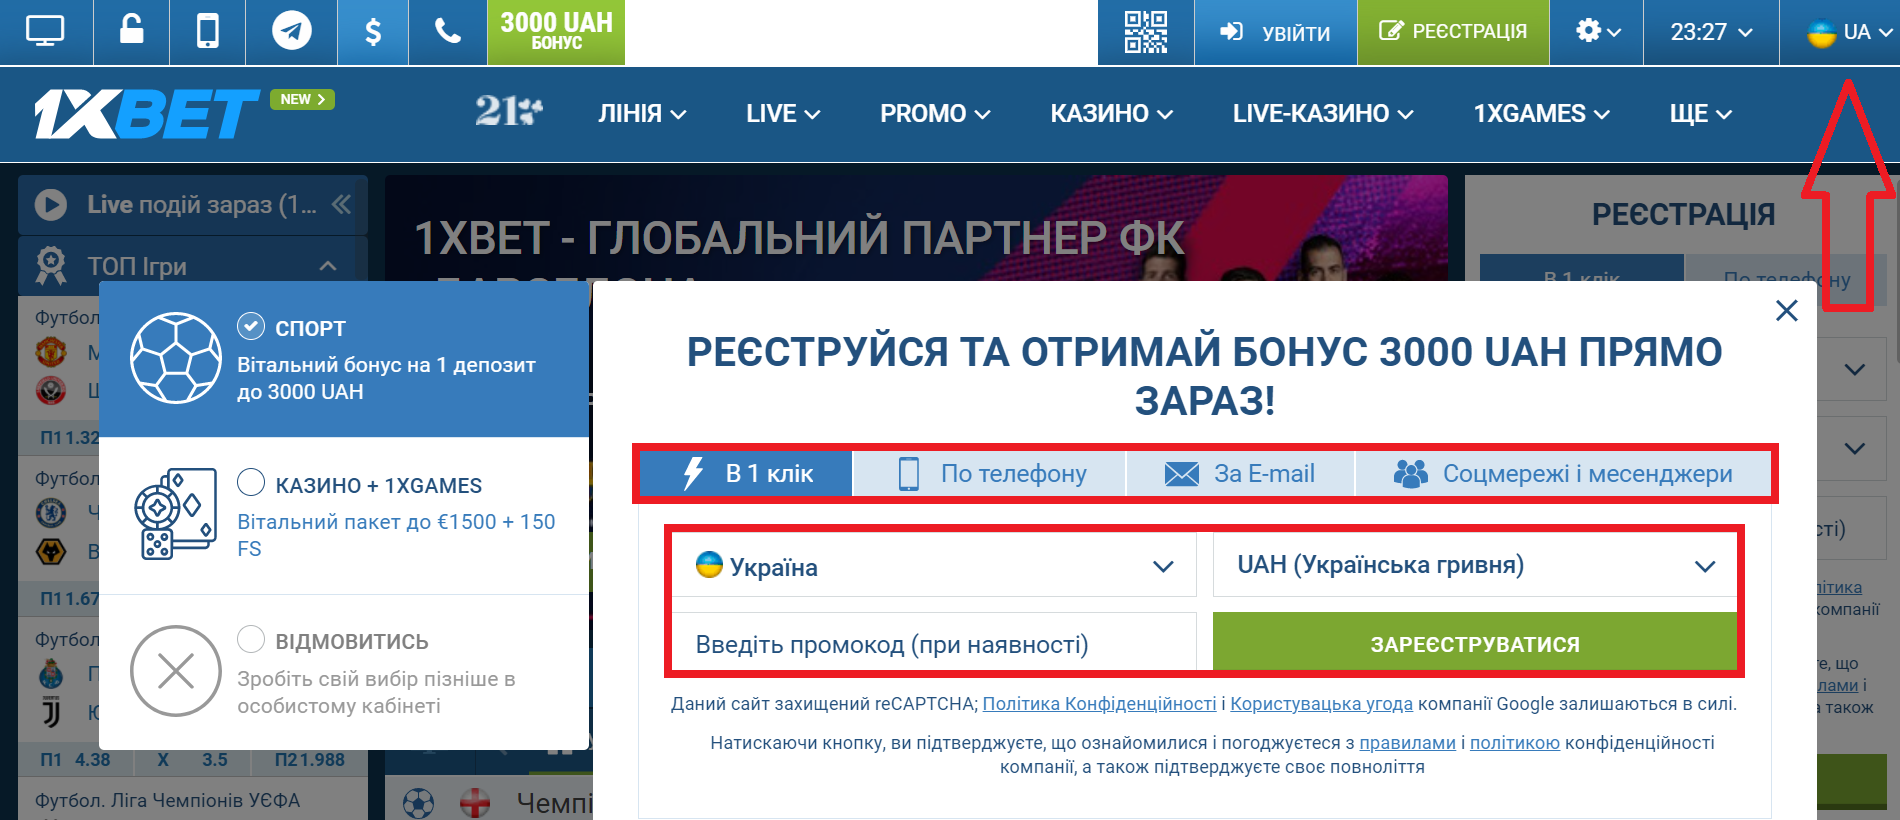The image size is (1900, 820).
Task: Collapse the Live events sidebar with double chevron
Action: 342,204
